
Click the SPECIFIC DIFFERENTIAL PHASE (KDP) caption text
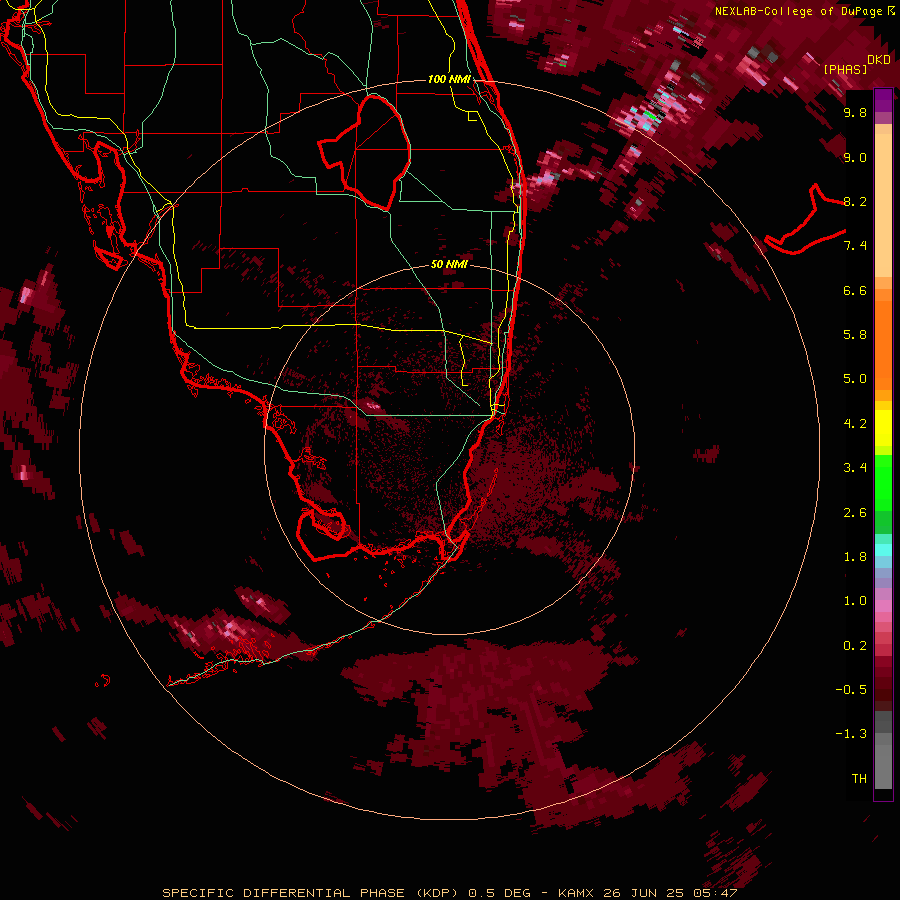pyautogui.click(x=310, y=893)
